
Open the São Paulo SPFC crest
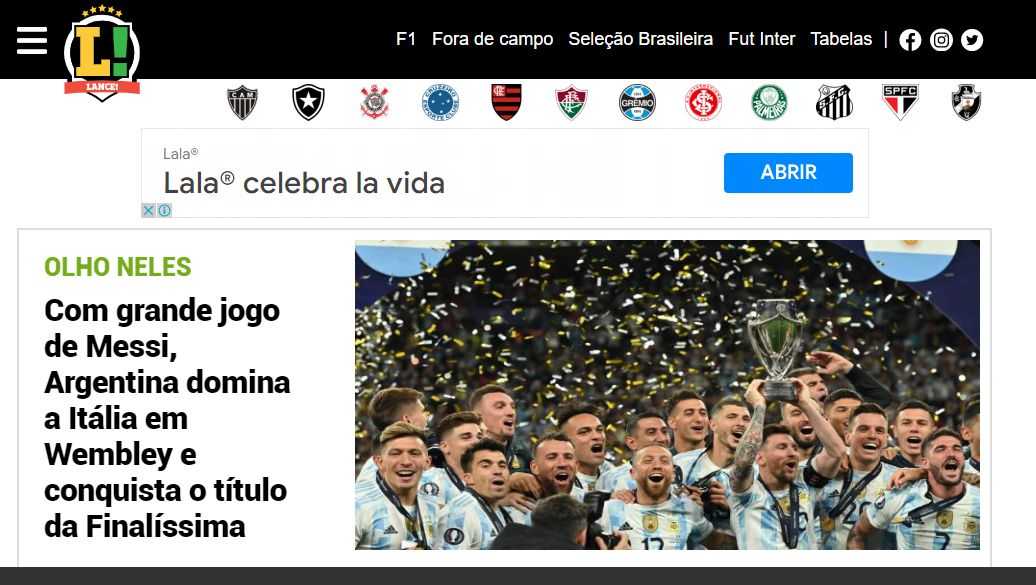901,102
